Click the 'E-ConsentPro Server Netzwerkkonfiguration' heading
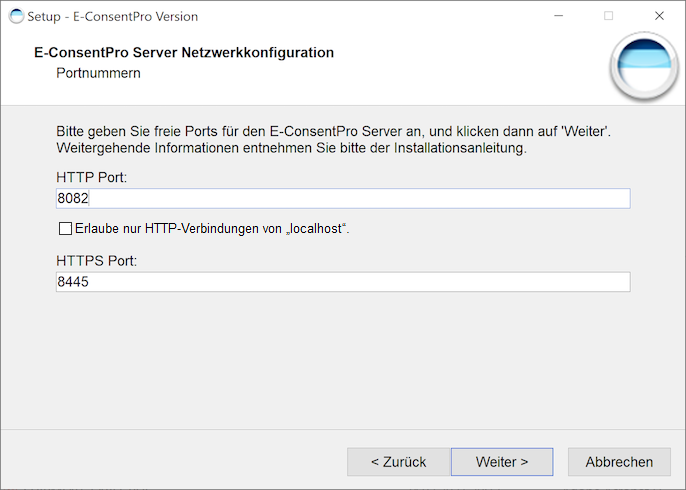686x490 pixels. click(x=184, y=52)
